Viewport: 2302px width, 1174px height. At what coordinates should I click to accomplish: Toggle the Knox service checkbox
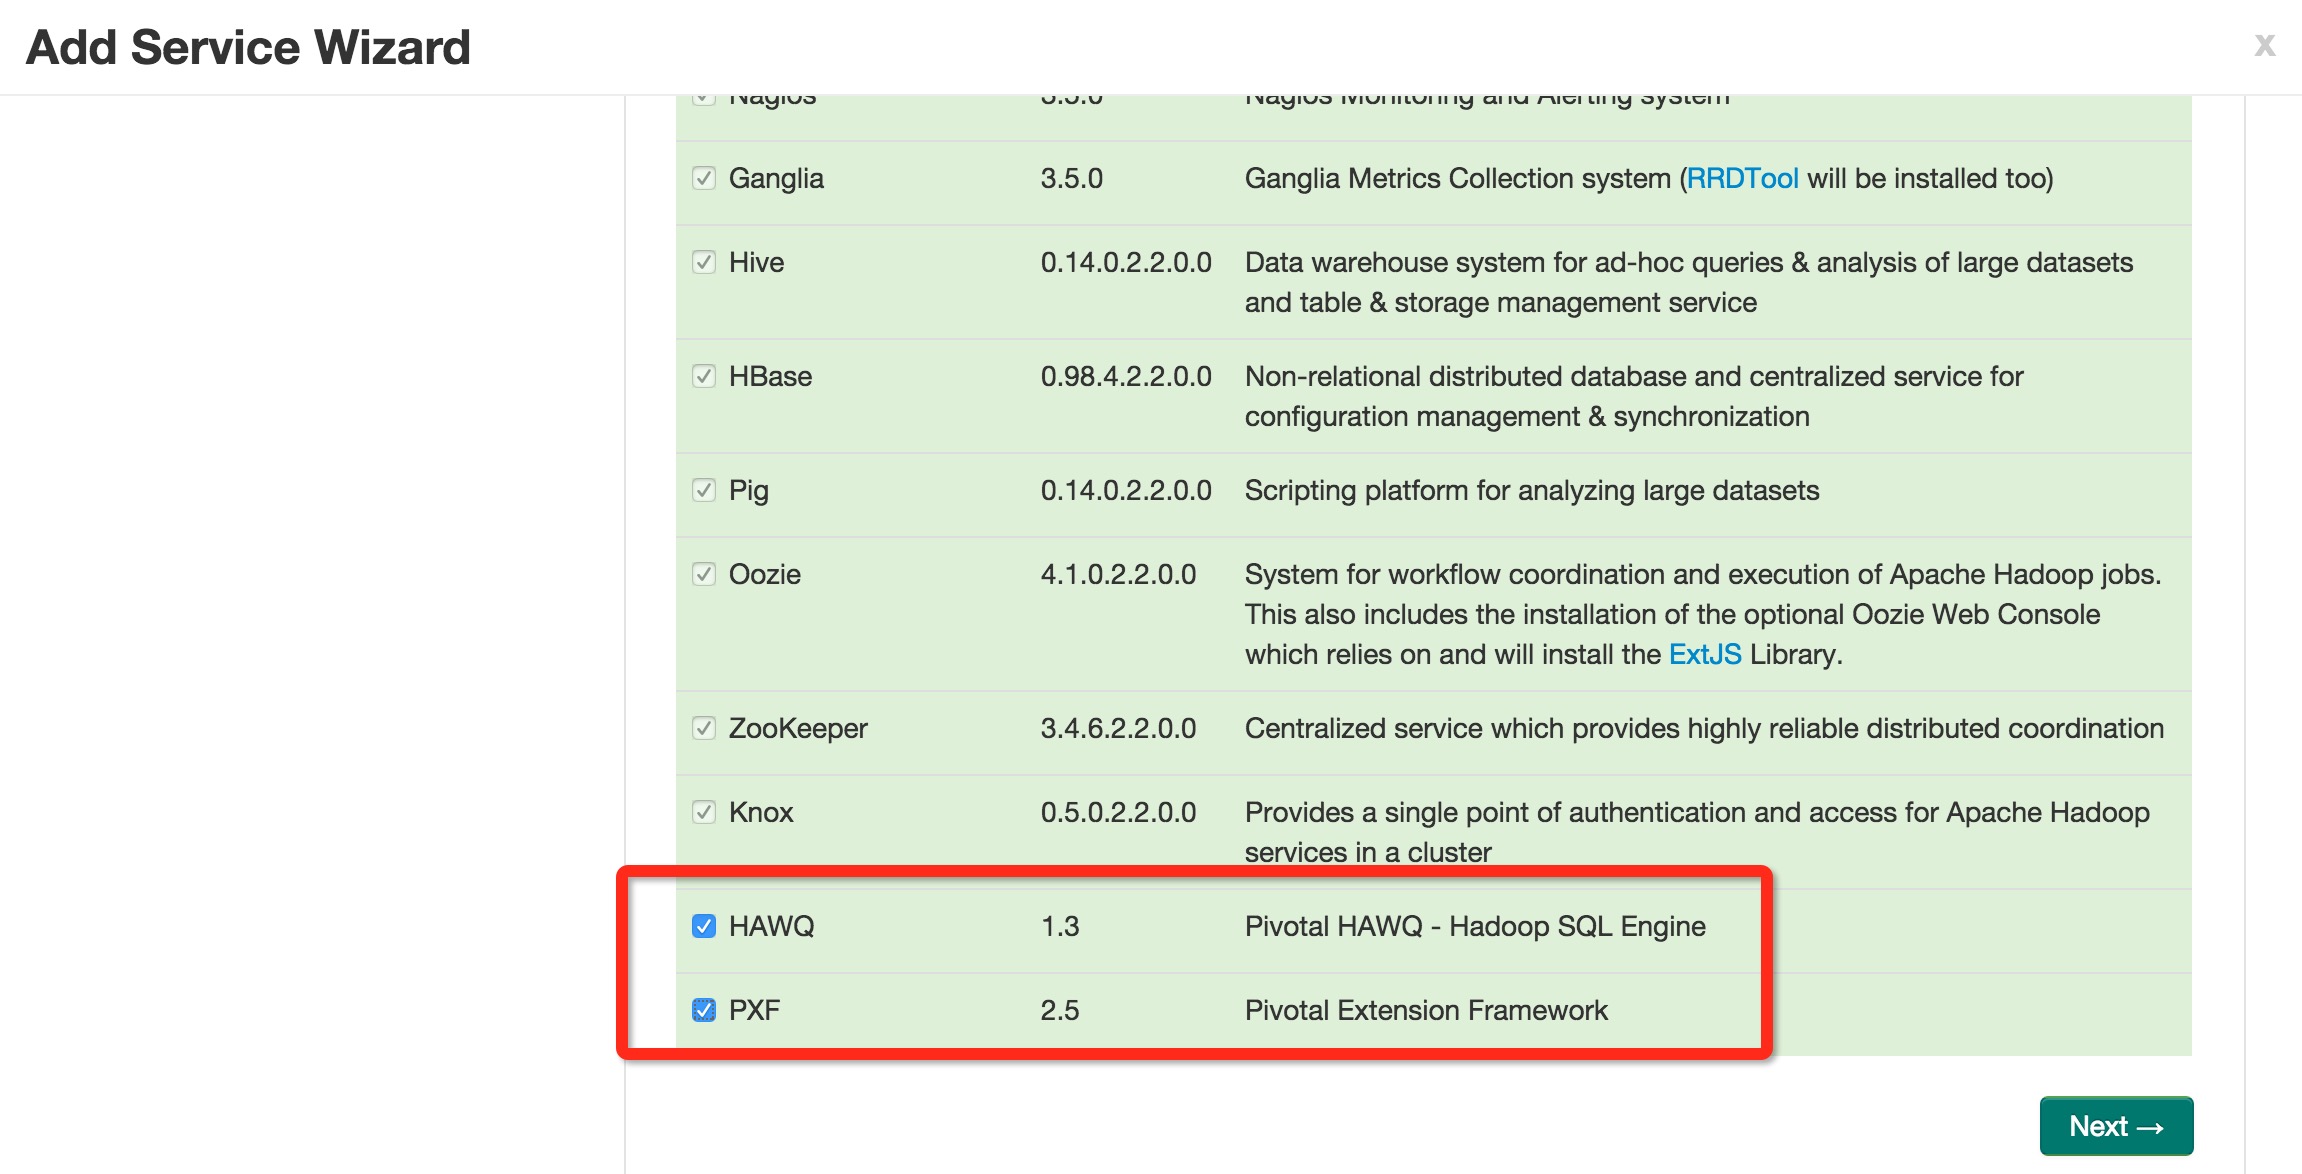704,812
